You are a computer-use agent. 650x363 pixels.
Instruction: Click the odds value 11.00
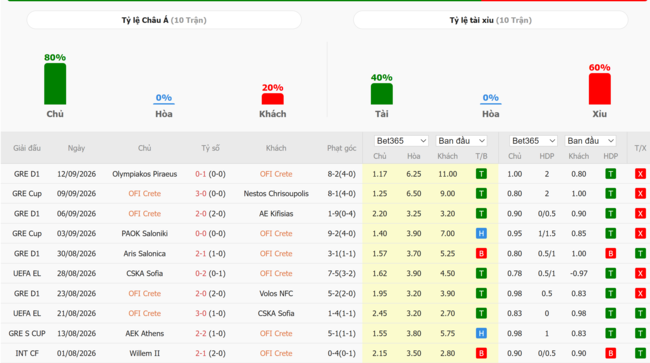448,174
